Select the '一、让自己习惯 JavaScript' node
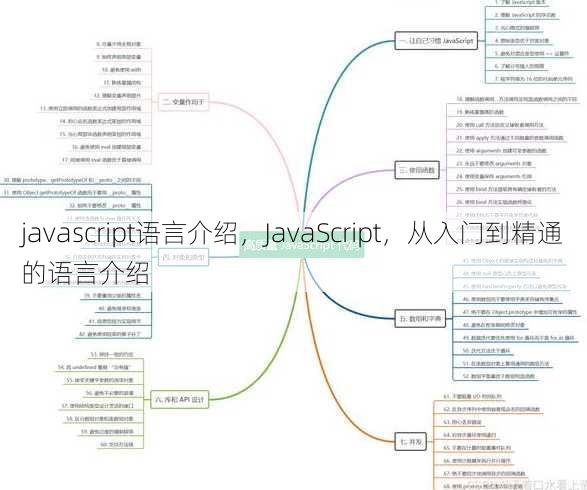 pos(436,41)
